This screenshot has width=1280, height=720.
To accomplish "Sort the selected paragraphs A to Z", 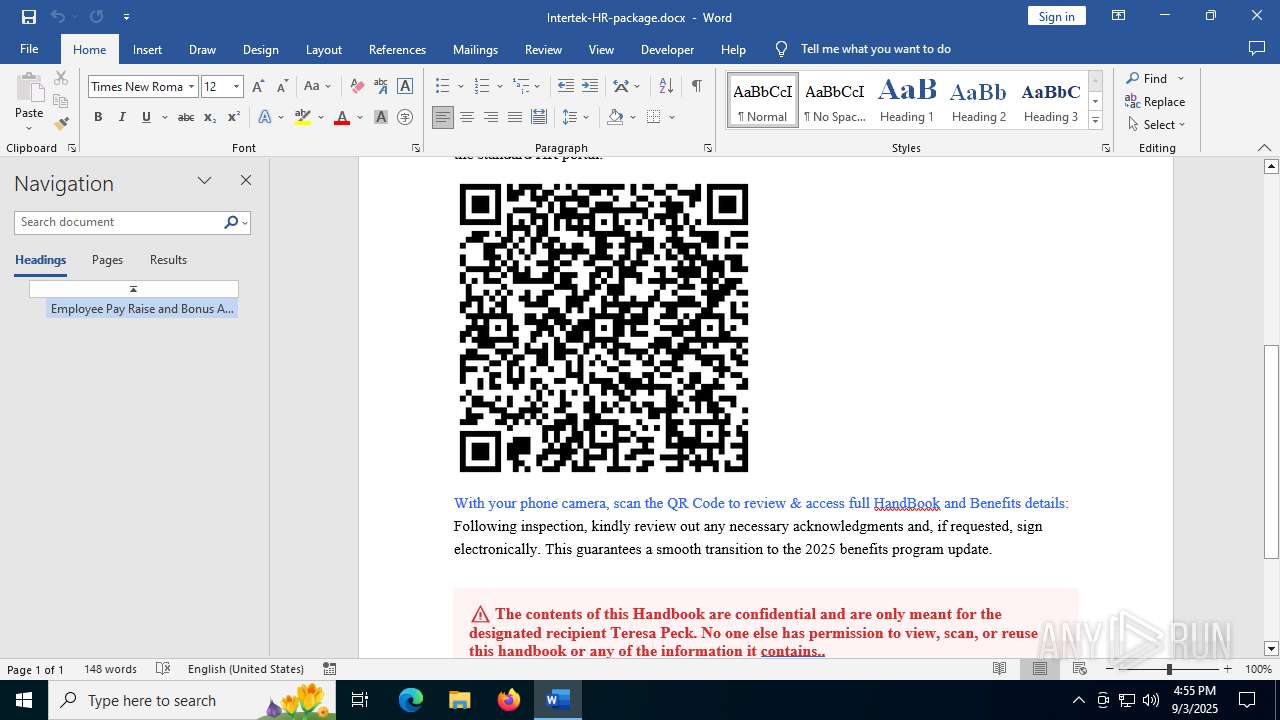I will click(666, 86).
